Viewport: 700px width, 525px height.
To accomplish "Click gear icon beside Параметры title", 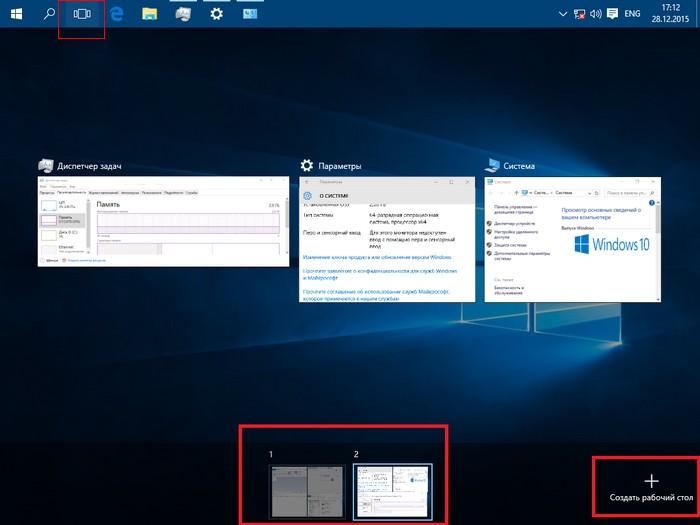I will pyautogui.click(x=307, y=166).
